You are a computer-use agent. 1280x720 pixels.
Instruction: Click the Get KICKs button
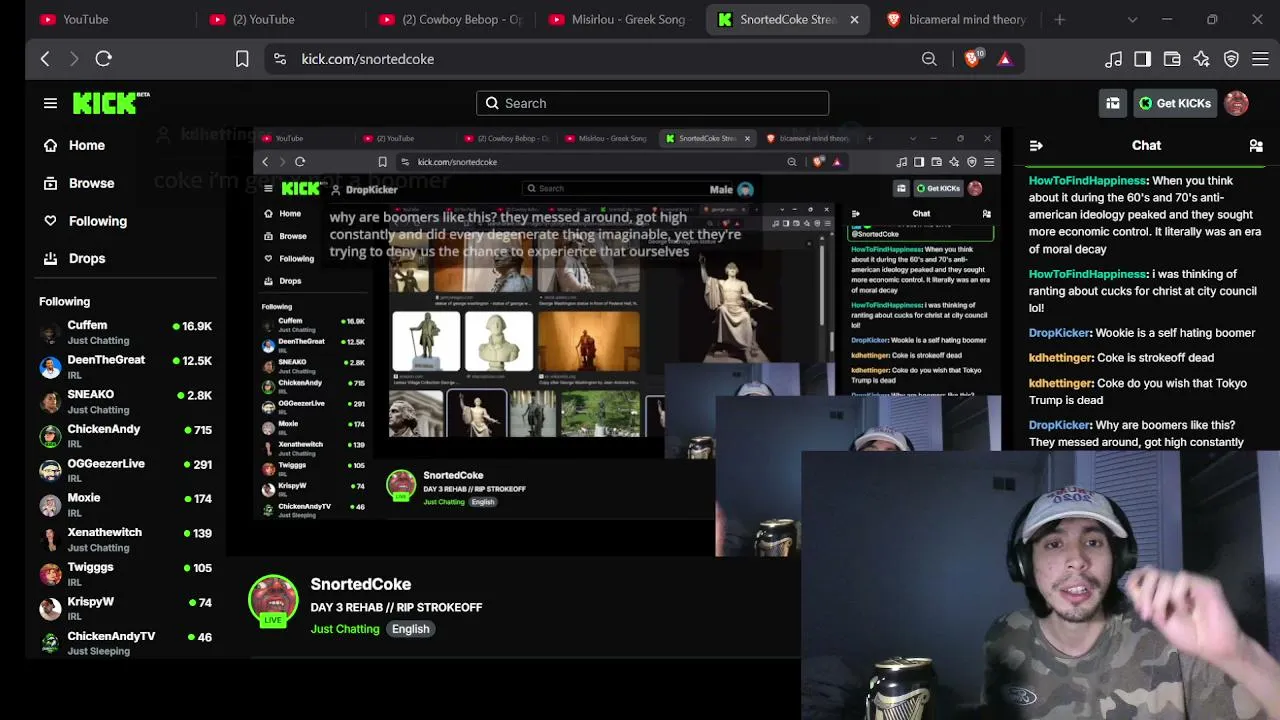(x=1174, y=103)
